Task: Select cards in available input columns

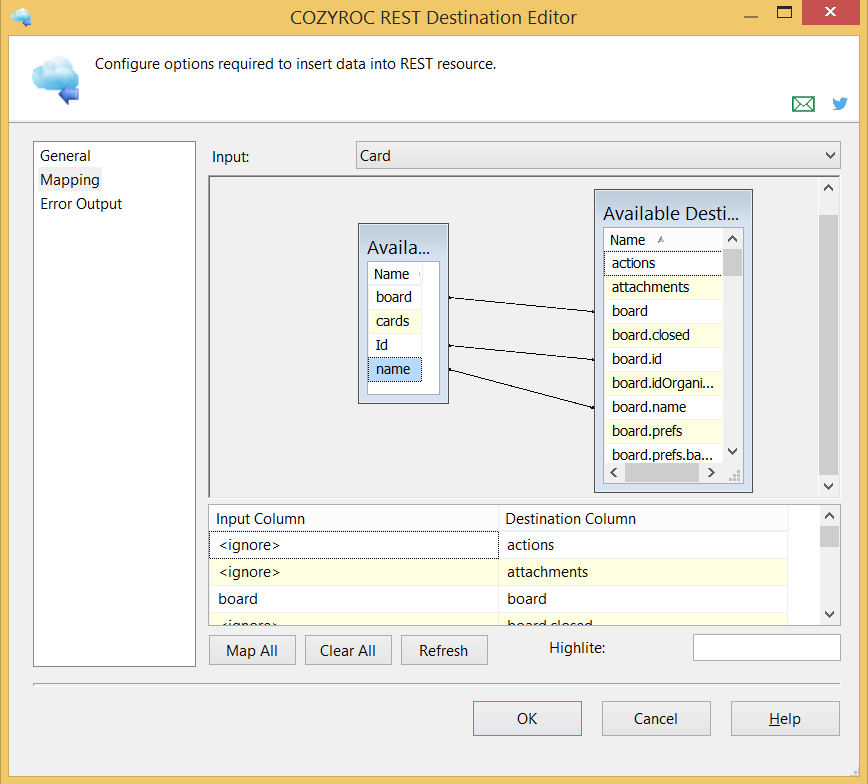Action: click(395, 321)
